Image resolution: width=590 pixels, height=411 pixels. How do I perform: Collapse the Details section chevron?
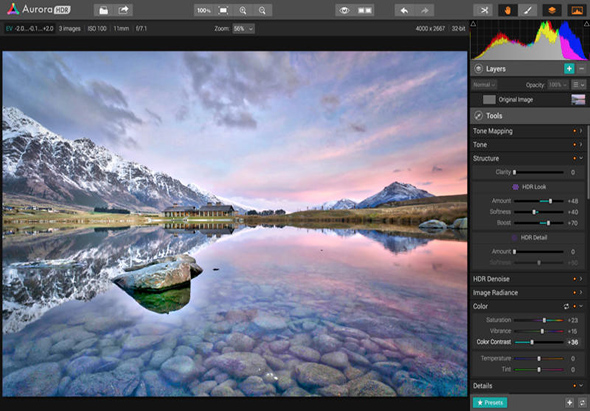[581, 386]
